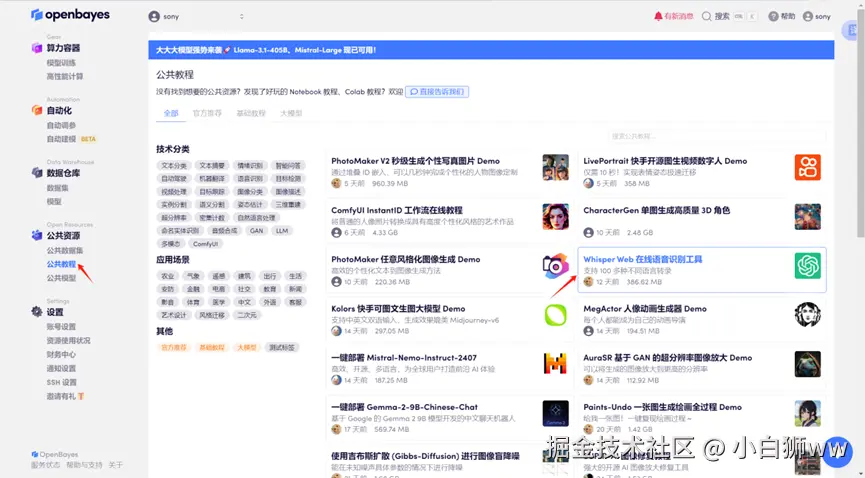Open 资源使用状况 in the sidebar
865x478 pixels.
(x=68, y=341)
